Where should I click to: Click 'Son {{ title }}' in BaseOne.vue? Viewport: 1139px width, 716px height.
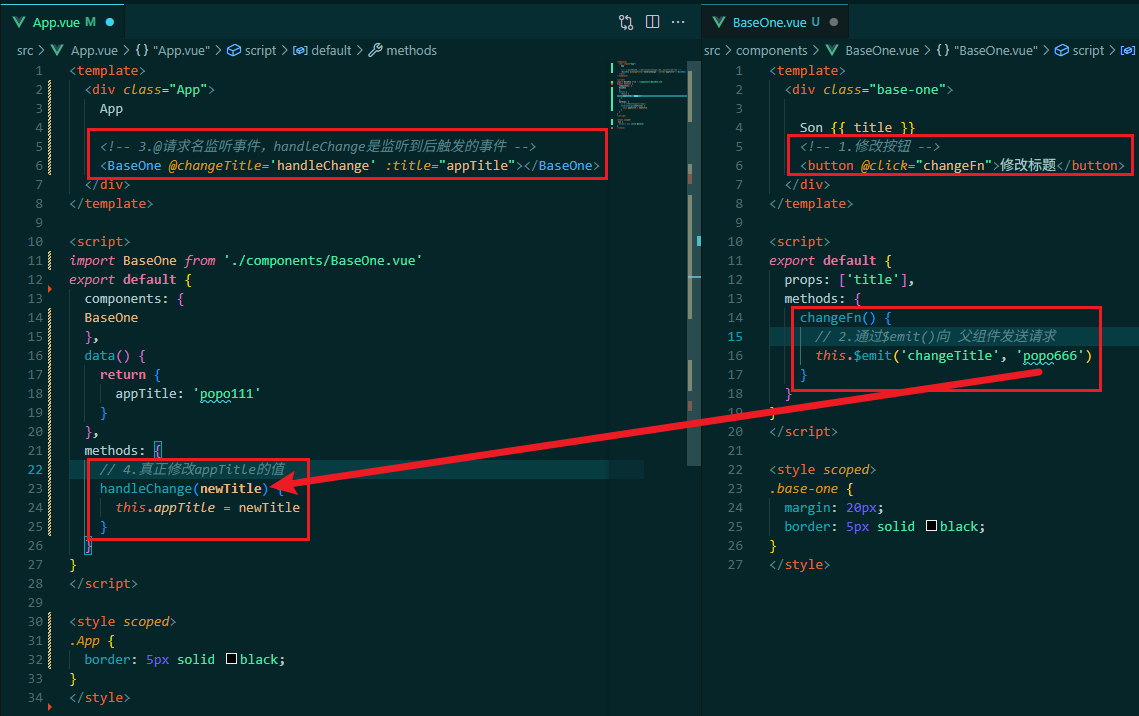857,127
